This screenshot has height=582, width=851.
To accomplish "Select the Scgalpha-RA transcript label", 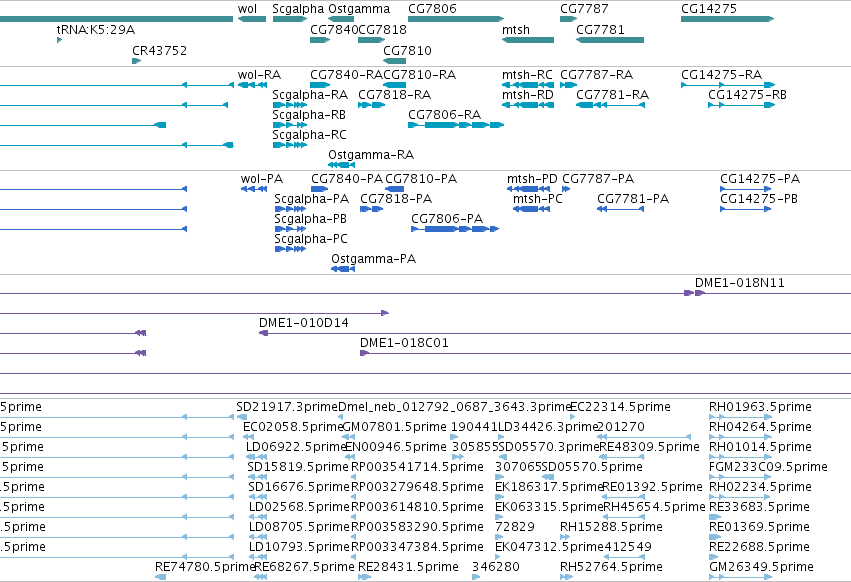I will coord(310,94).
